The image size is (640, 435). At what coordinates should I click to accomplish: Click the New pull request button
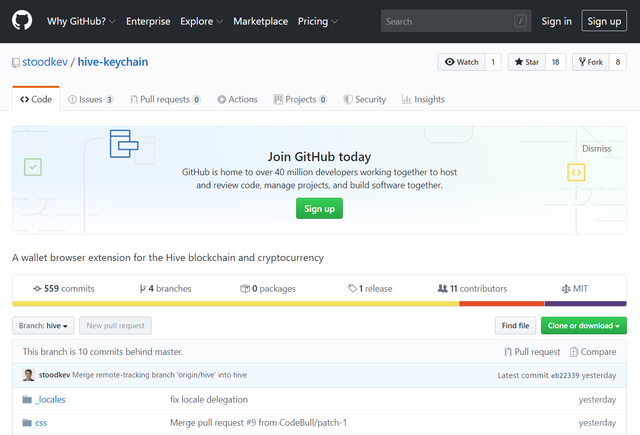[x=116, y=326]
